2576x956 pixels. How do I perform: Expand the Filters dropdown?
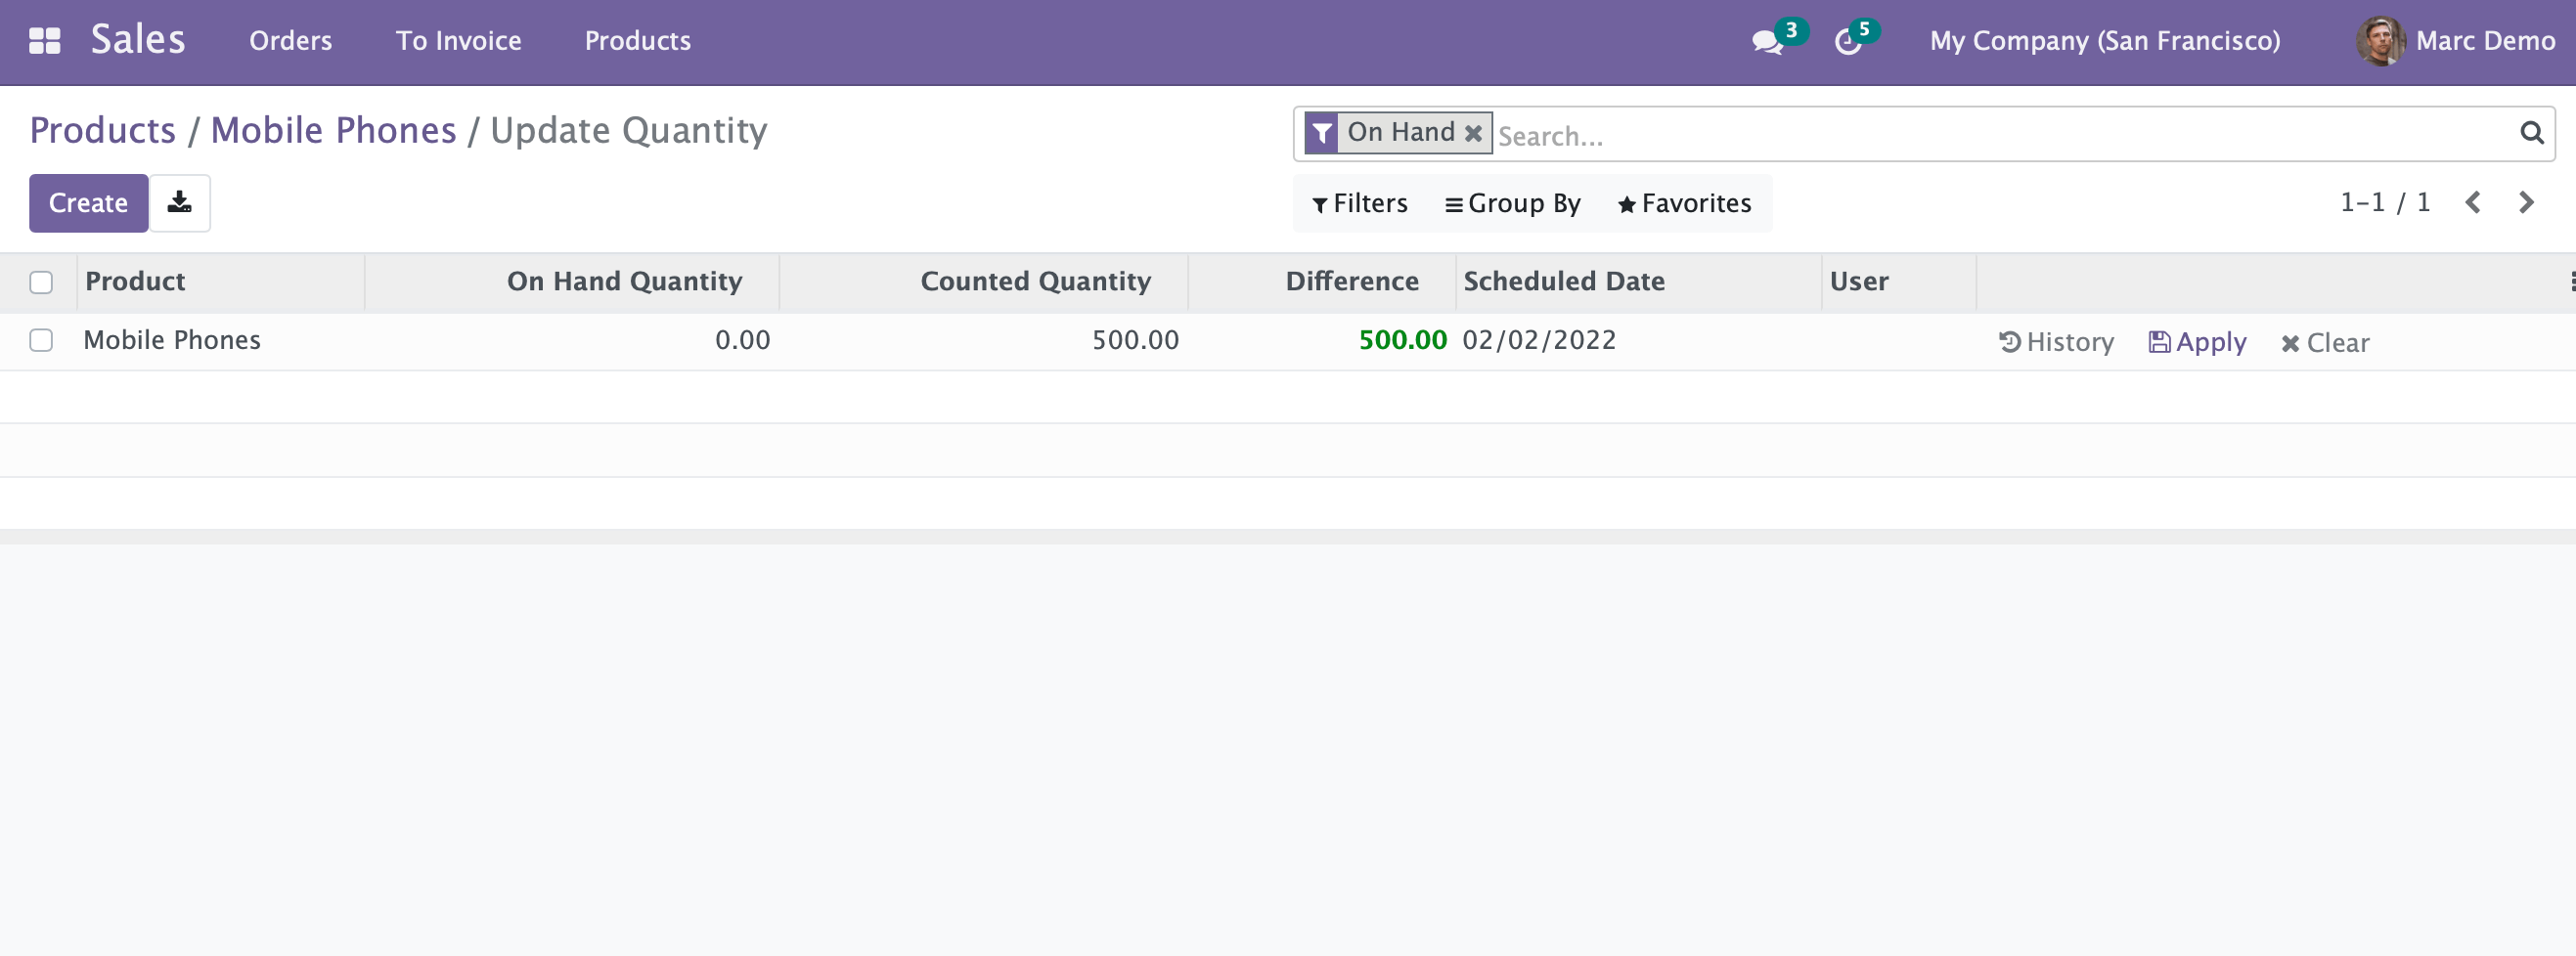pos(1360,204)
